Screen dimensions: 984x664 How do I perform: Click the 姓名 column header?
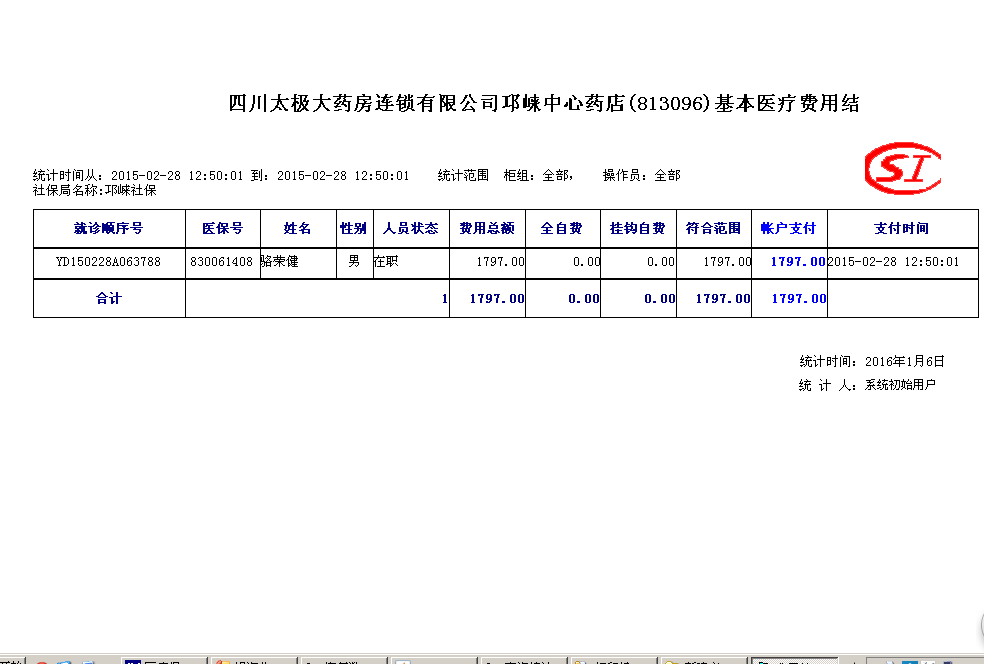297,228
